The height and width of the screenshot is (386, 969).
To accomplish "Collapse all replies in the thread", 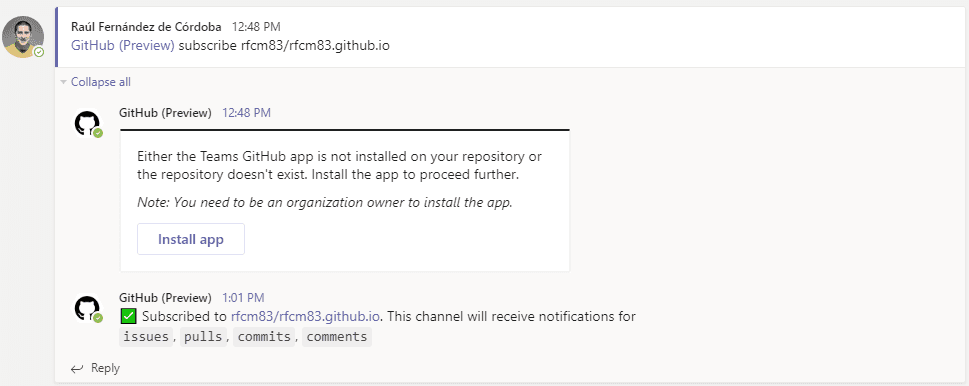I will coord(101,82).
